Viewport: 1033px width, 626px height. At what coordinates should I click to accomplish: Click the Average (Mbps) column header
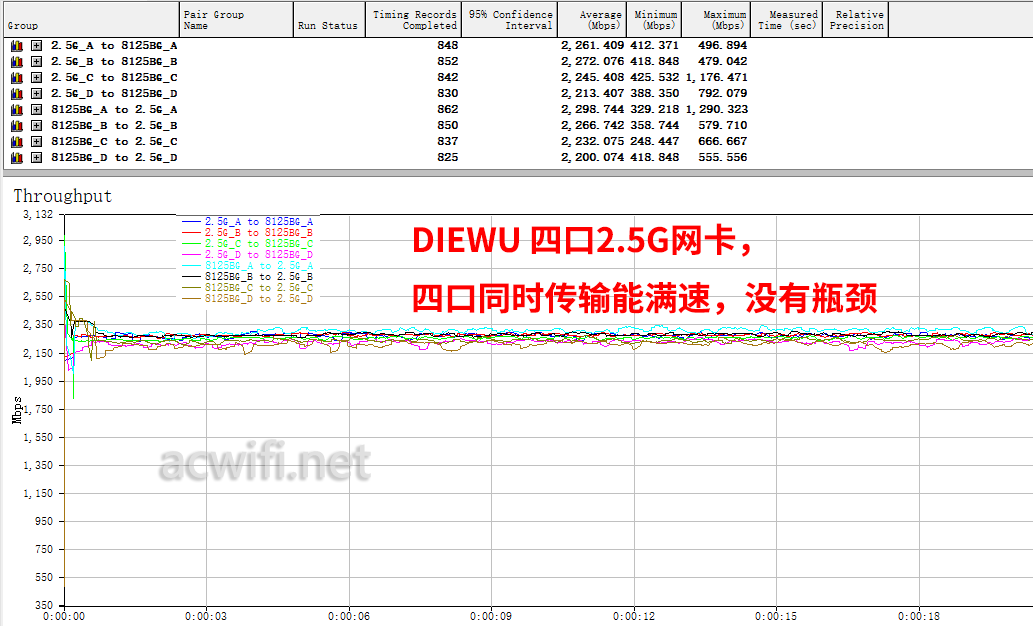coord(592,19)
